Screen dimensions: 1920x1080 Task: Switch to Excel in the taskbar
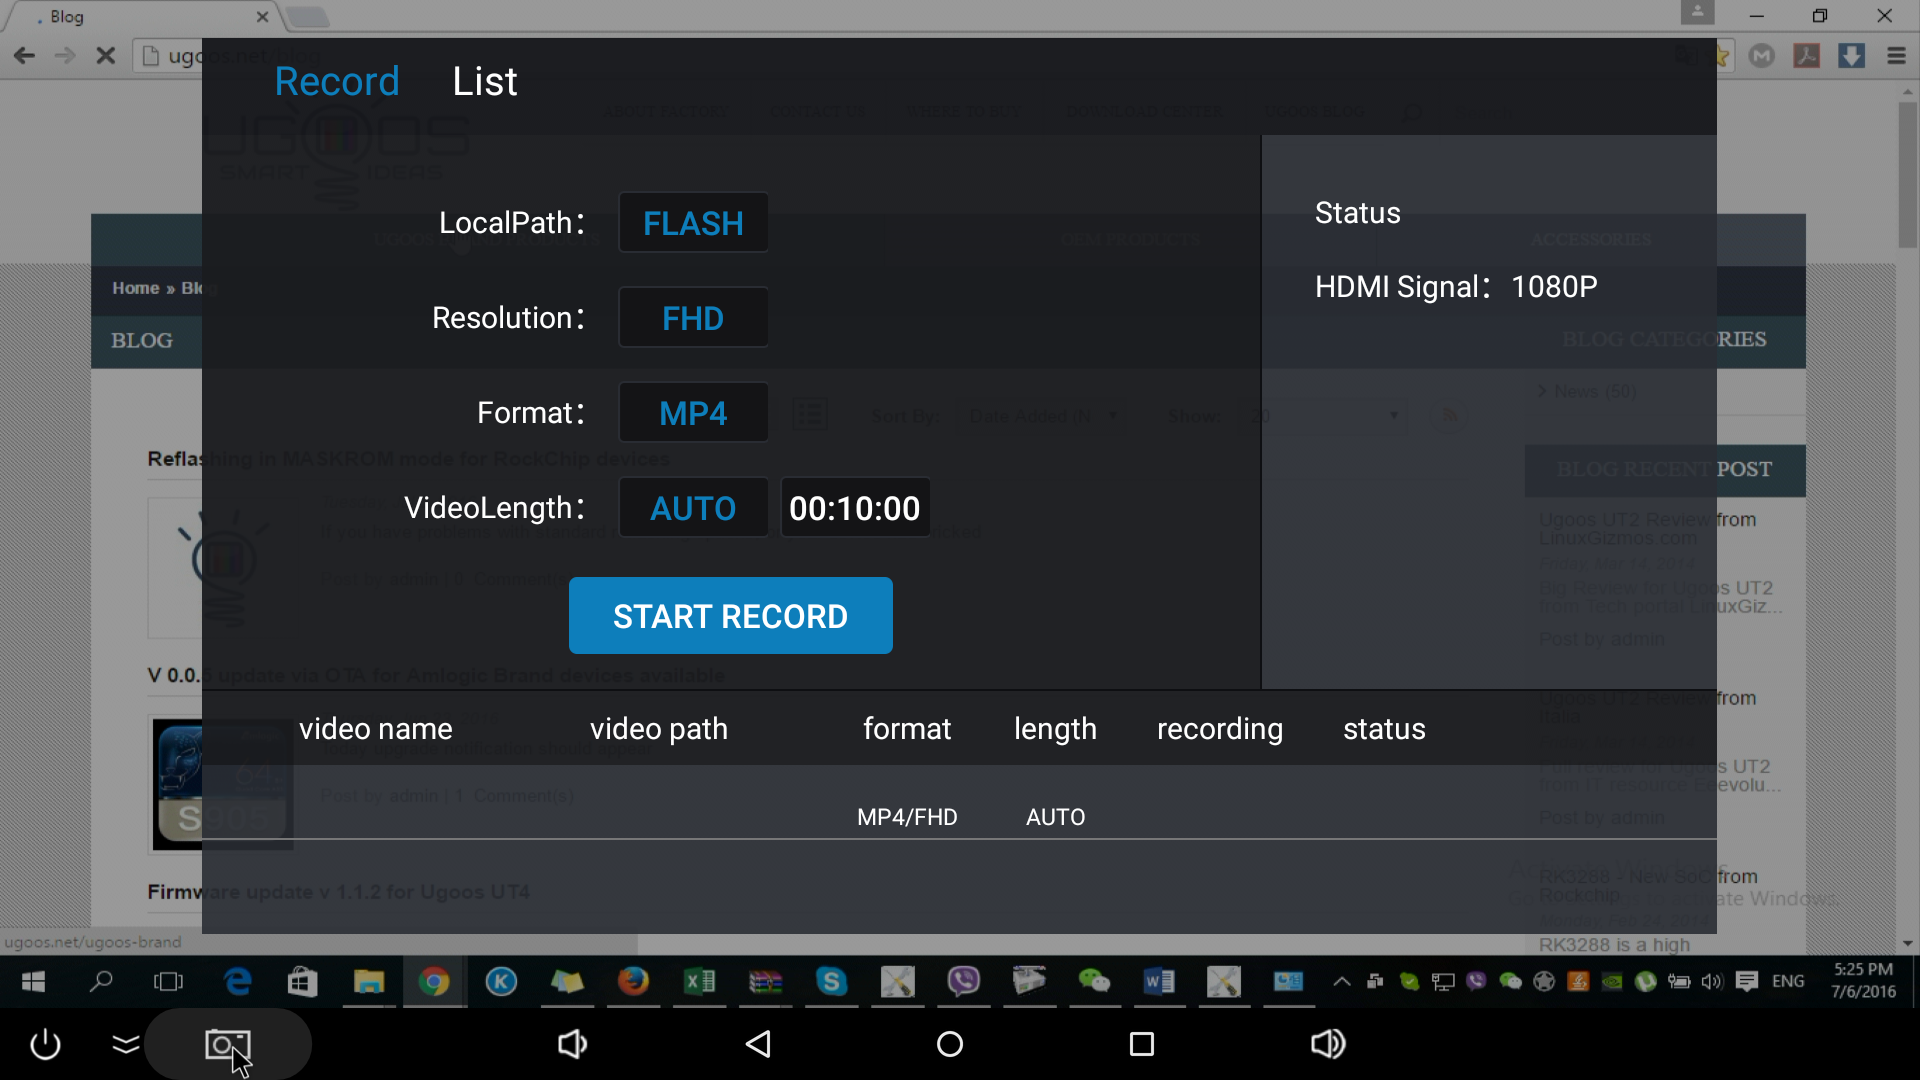point(700,982)
